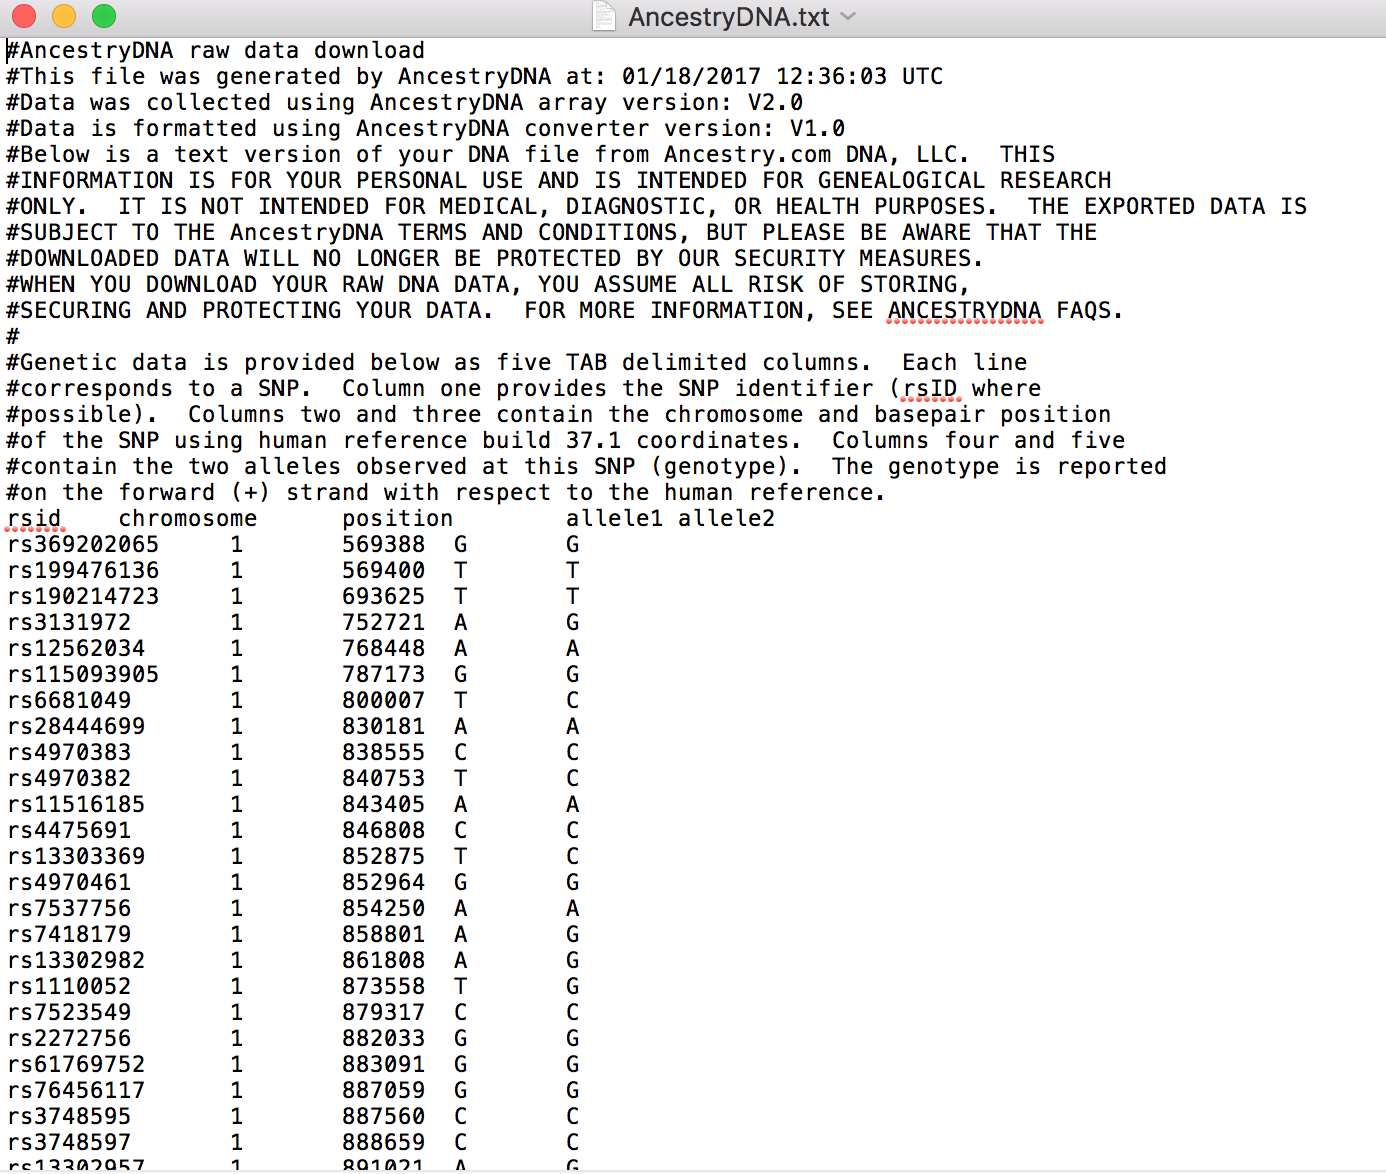
Task: Click position value 569400
Action: coord(384,570)
